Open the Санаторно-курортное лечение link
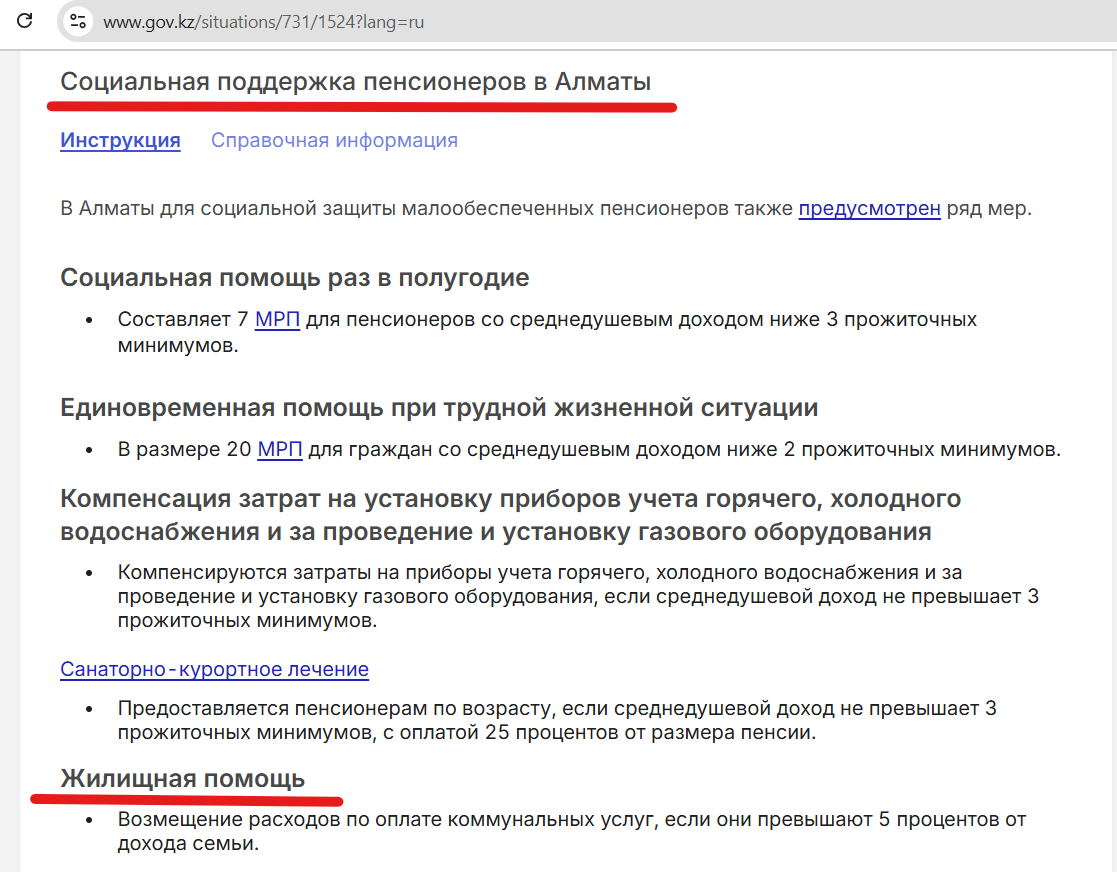Screen dimensions: 1117x872 point(214,669)
